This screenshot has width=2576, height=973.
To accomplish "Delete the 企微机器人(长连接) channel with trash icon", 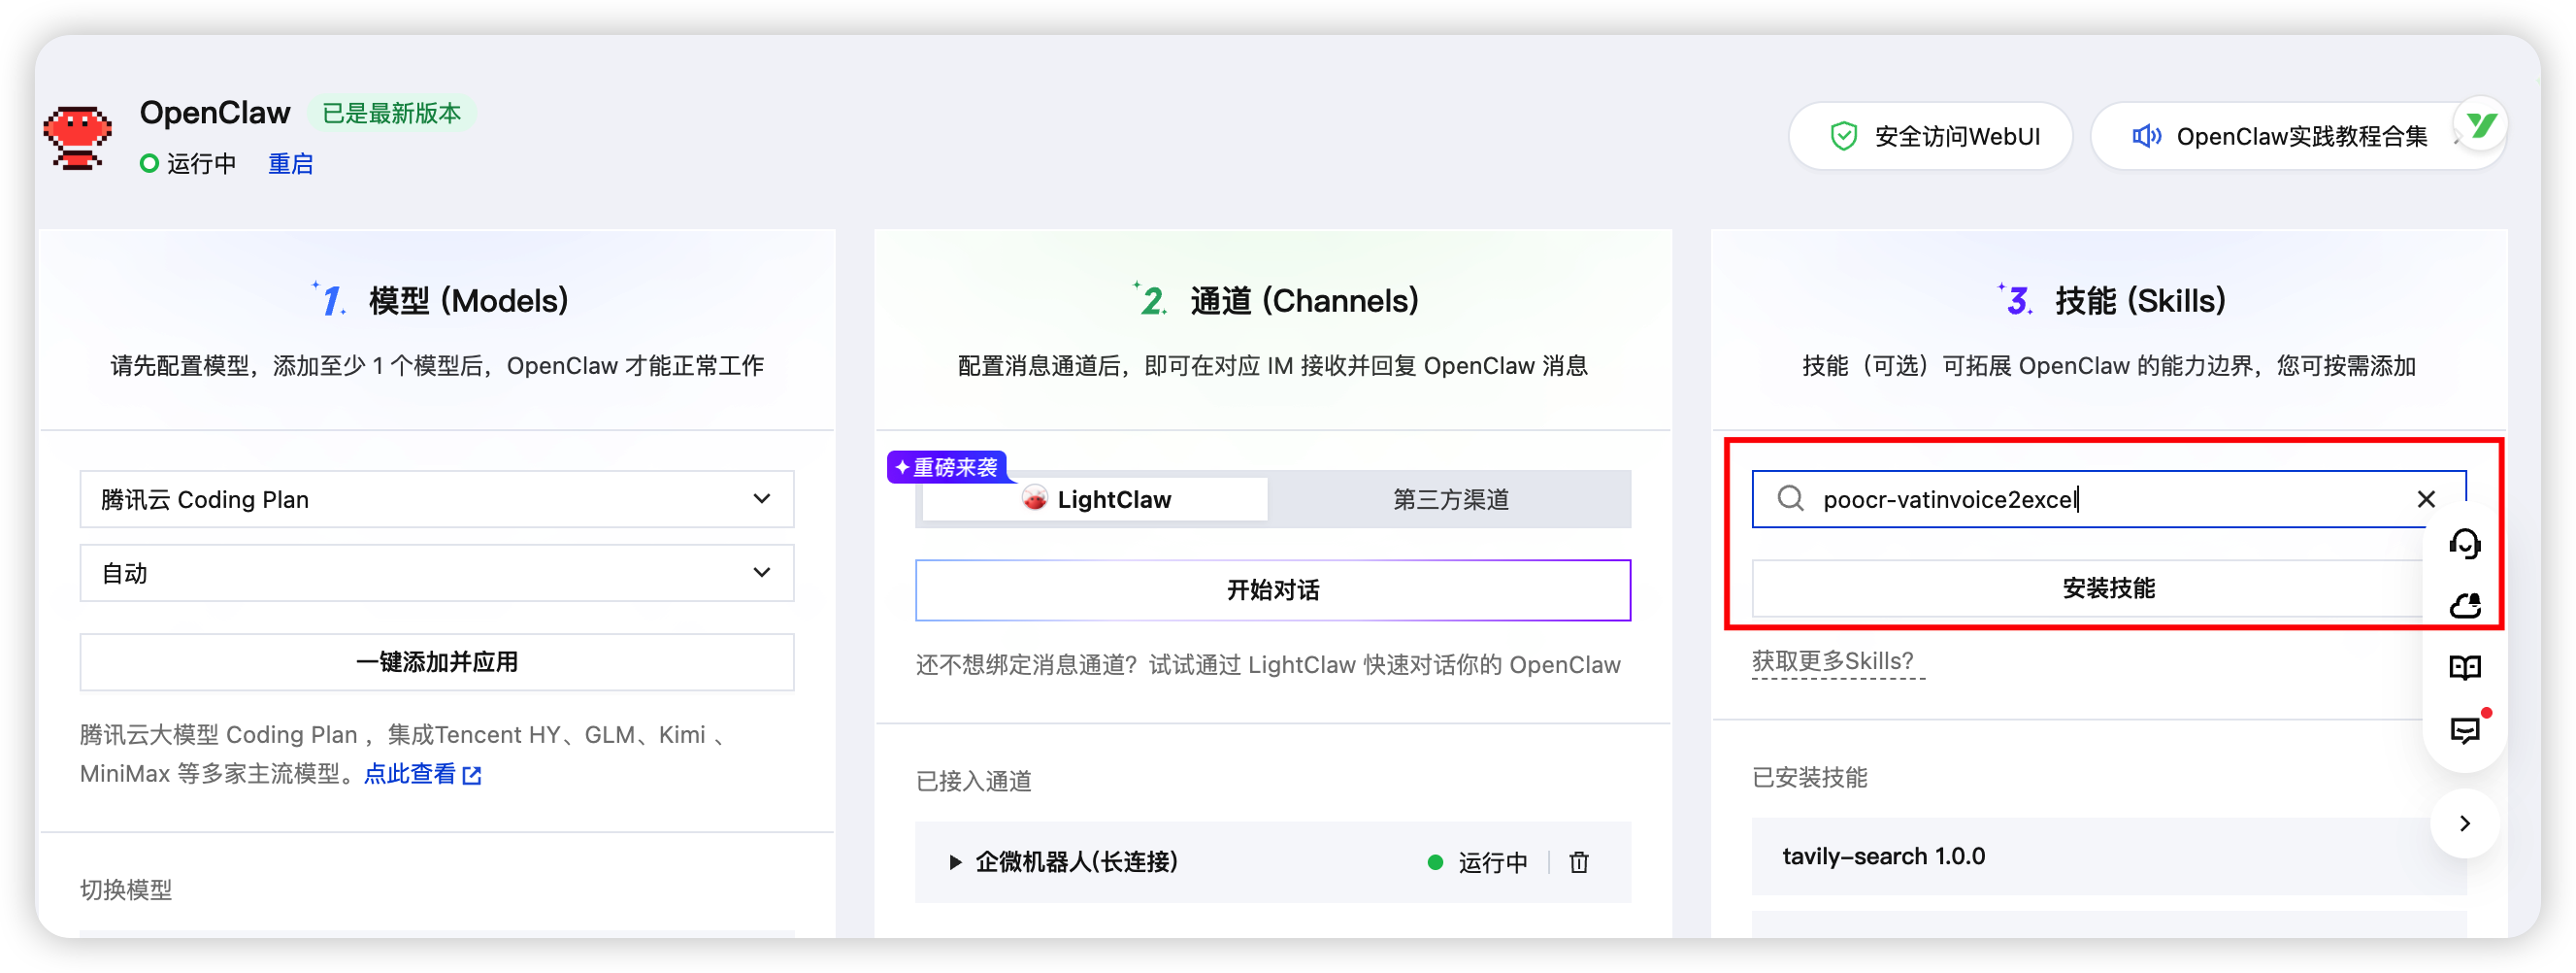I will click(x=1578, y=862).
